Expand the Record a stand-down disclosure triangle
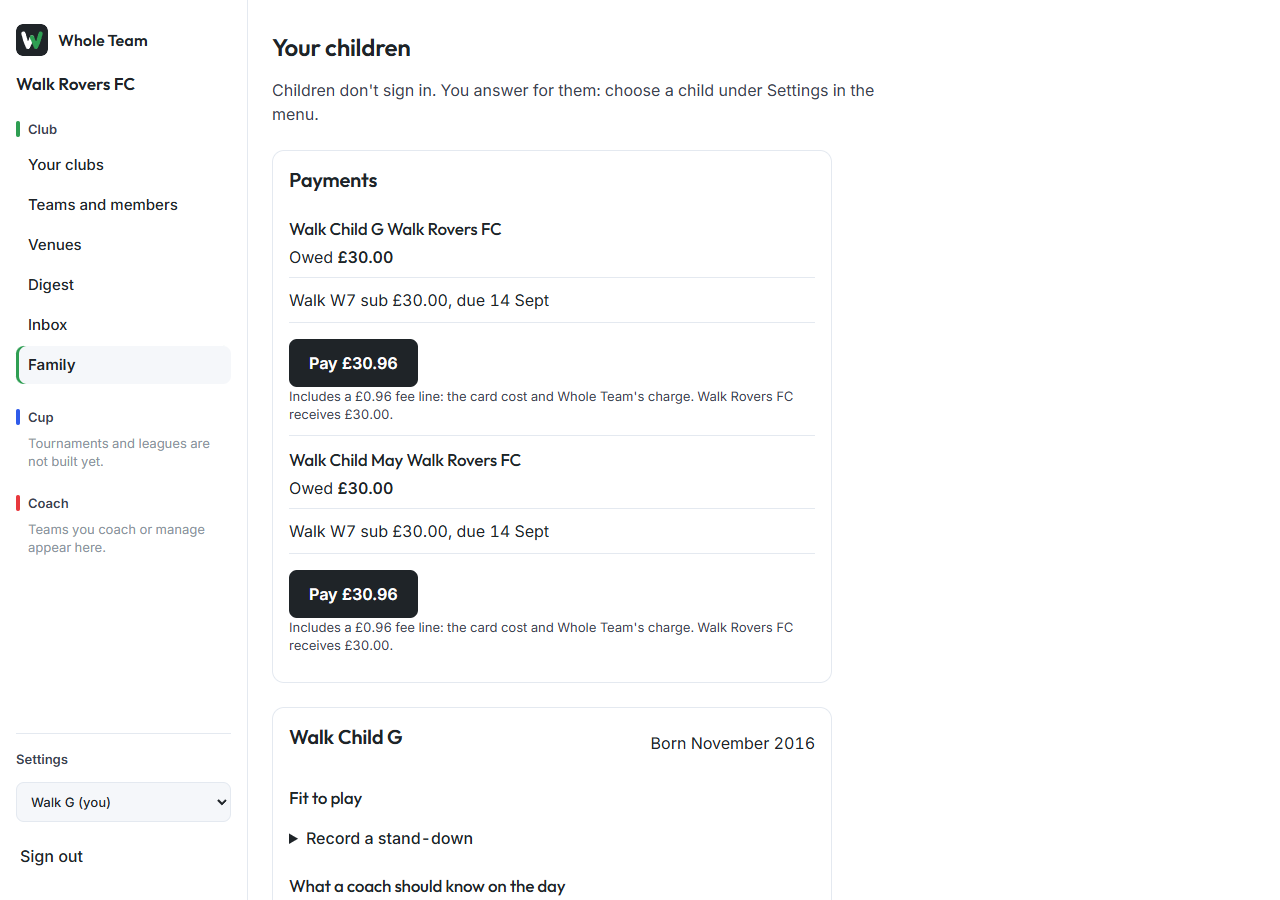Viewport: 1280px width, 900px height. [294, 838]
